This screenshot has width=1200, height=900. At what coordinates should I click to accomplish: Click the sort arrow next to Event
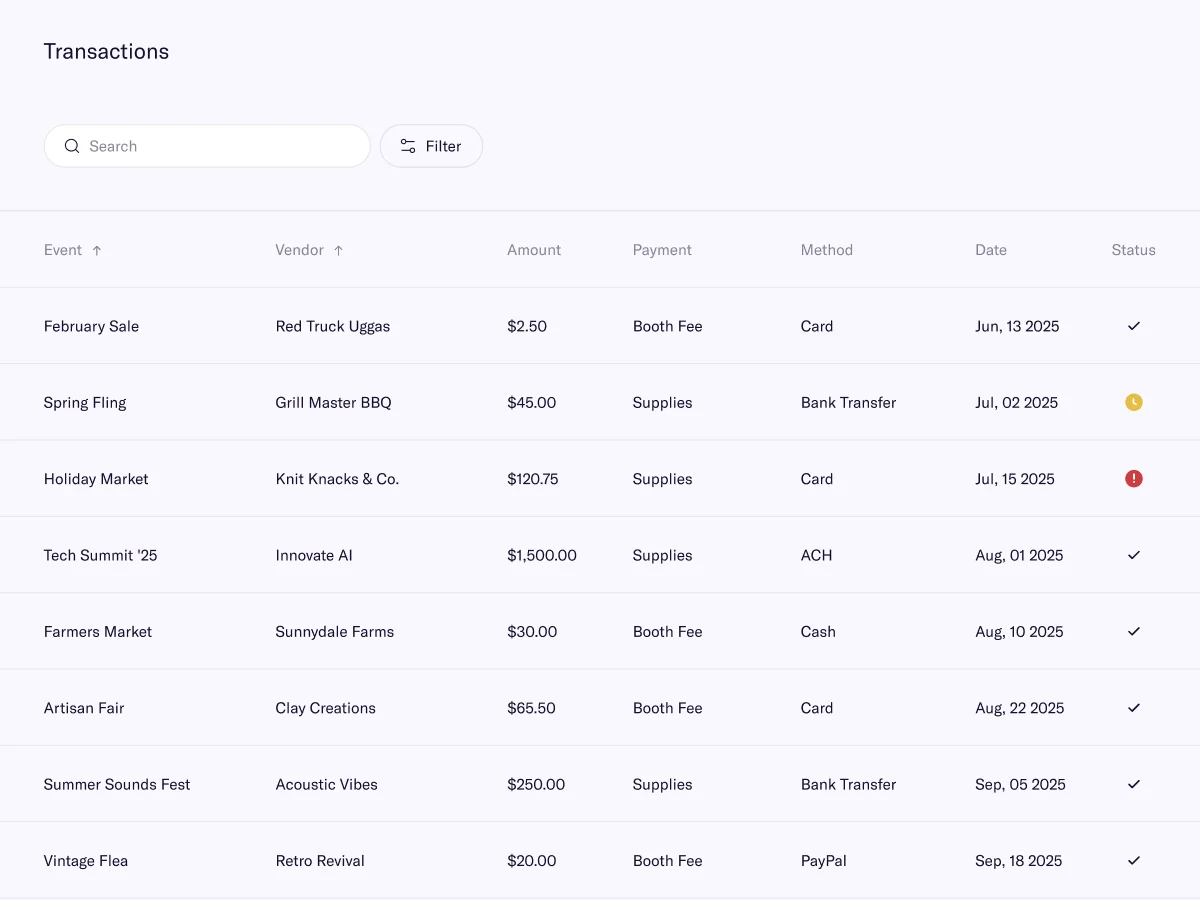(97, 251)
